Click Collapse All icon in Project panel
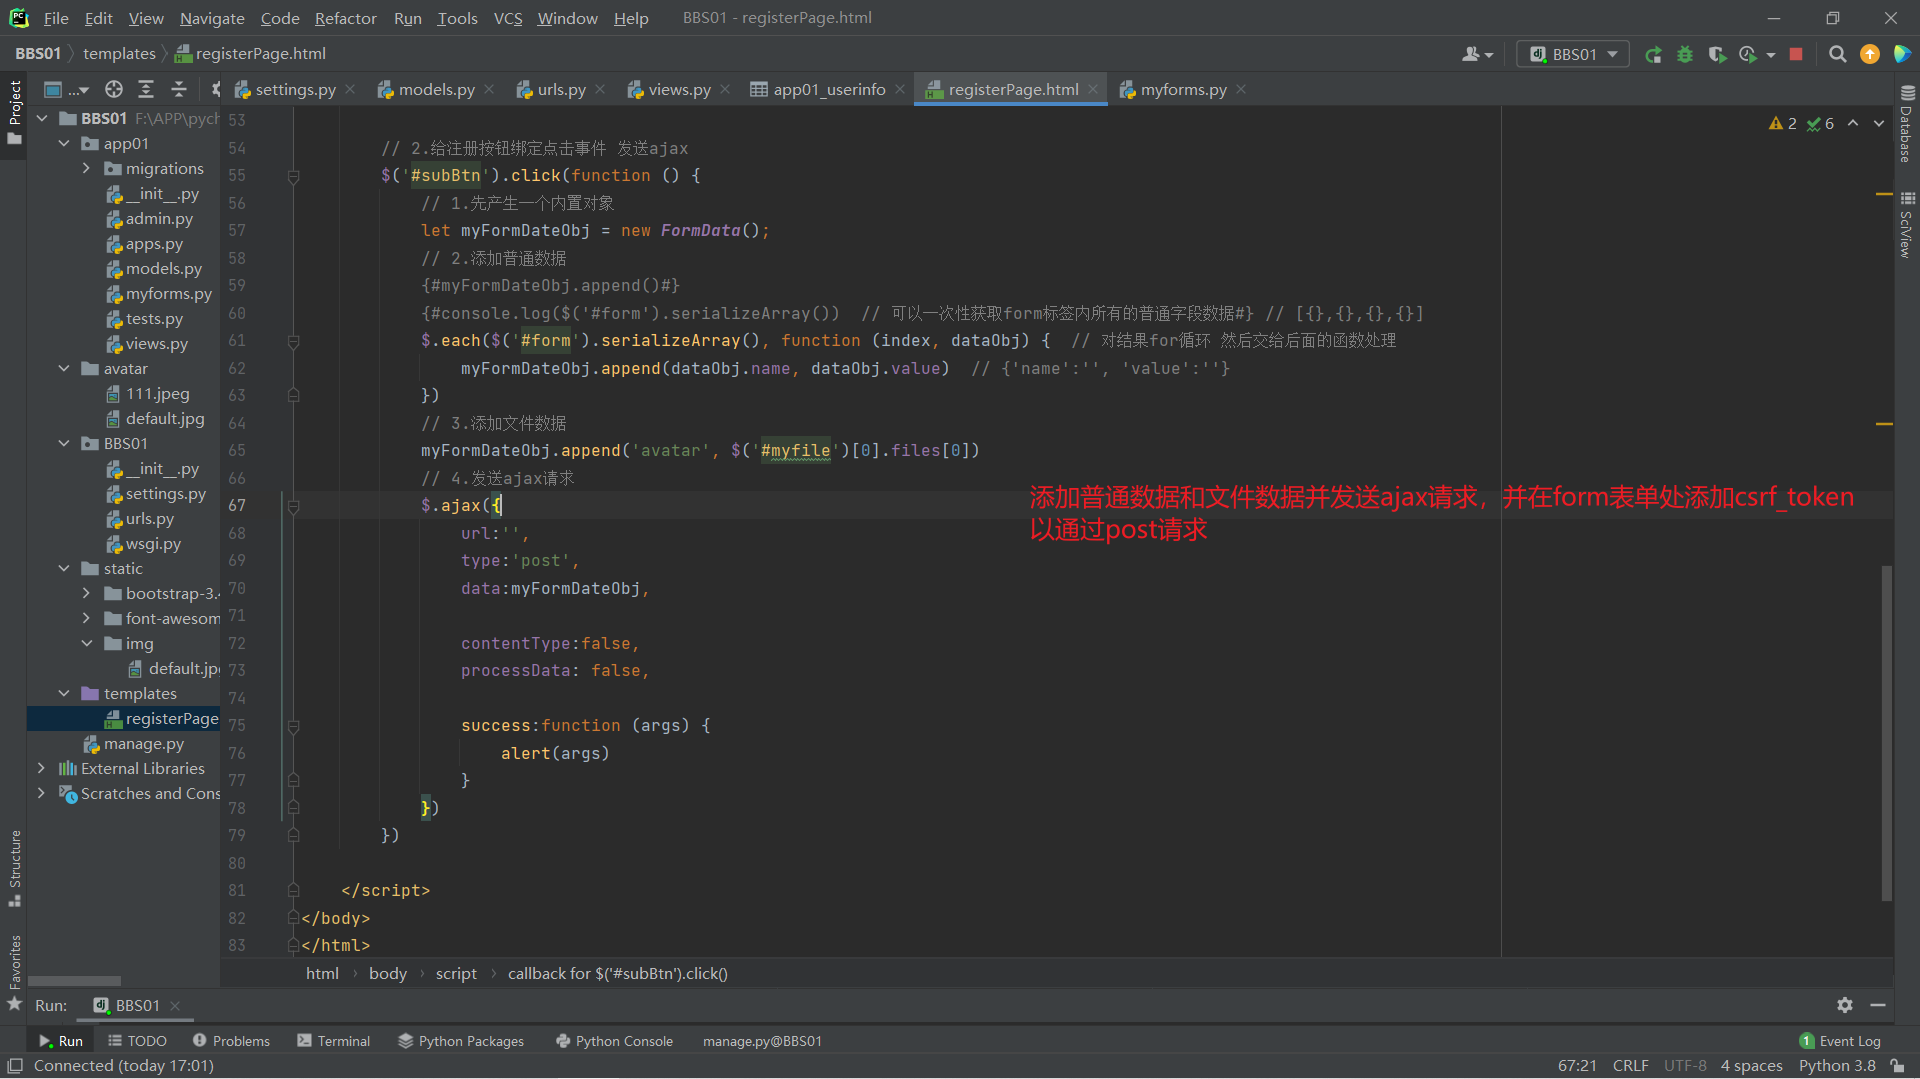The width and height of the screenshot is (1920, 1079). tap(179, 90)
